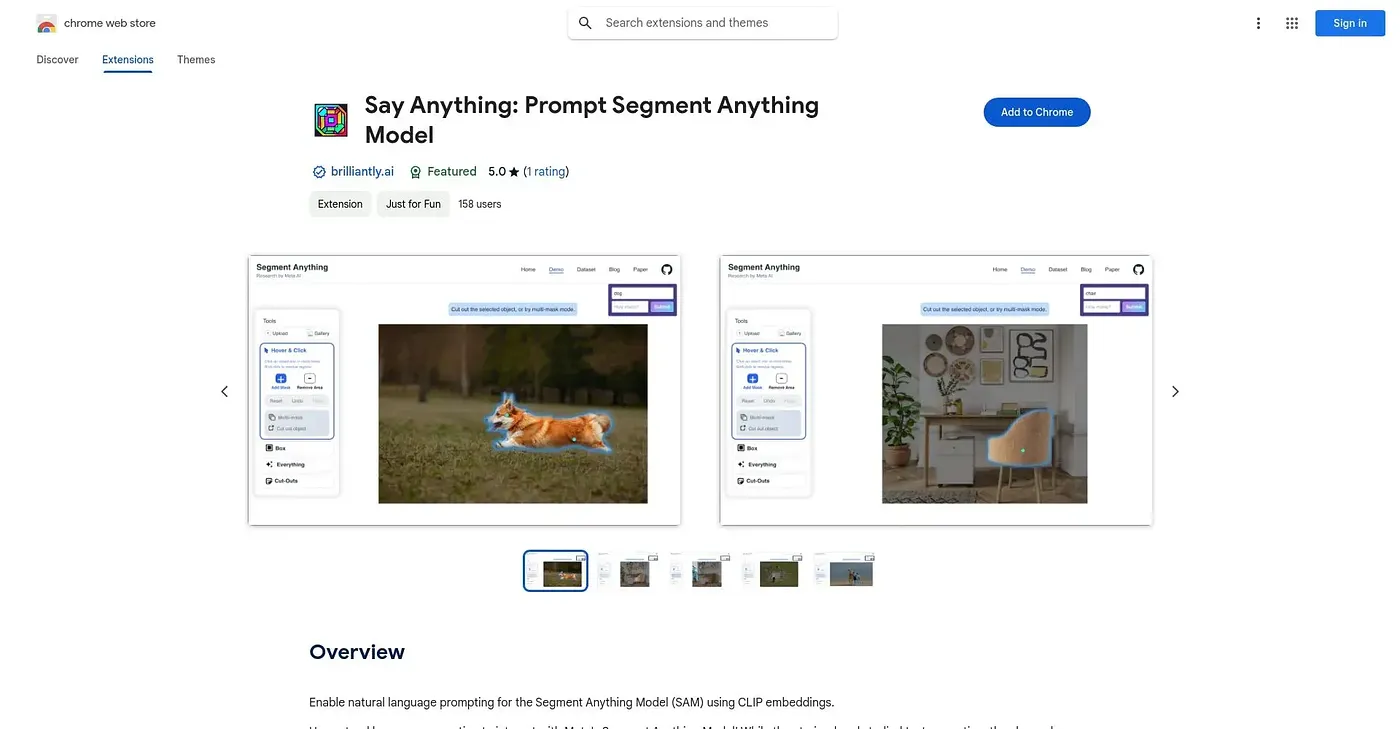The image size is (1400, 729).
Task: Click the Sign in button
Action: [1350, 23]
